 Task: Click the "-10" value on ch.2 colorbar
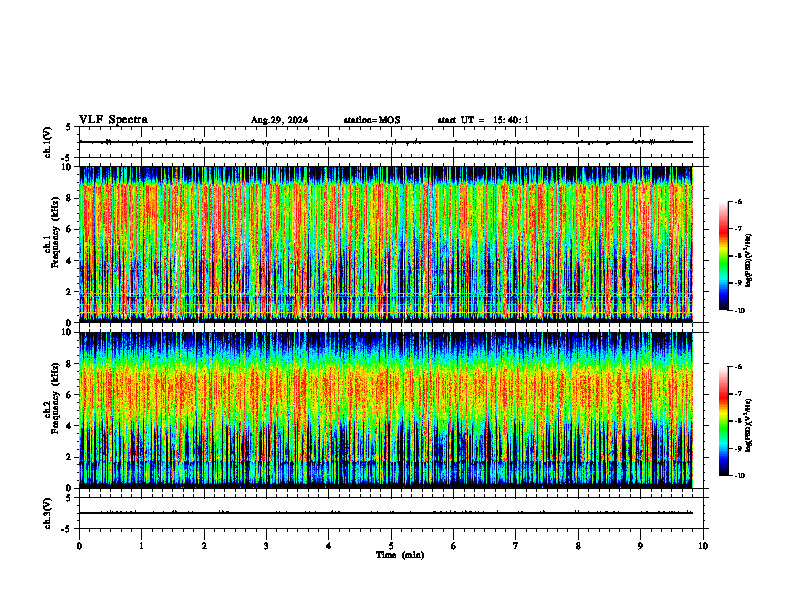pyautogui.click(x=739, y=476)
